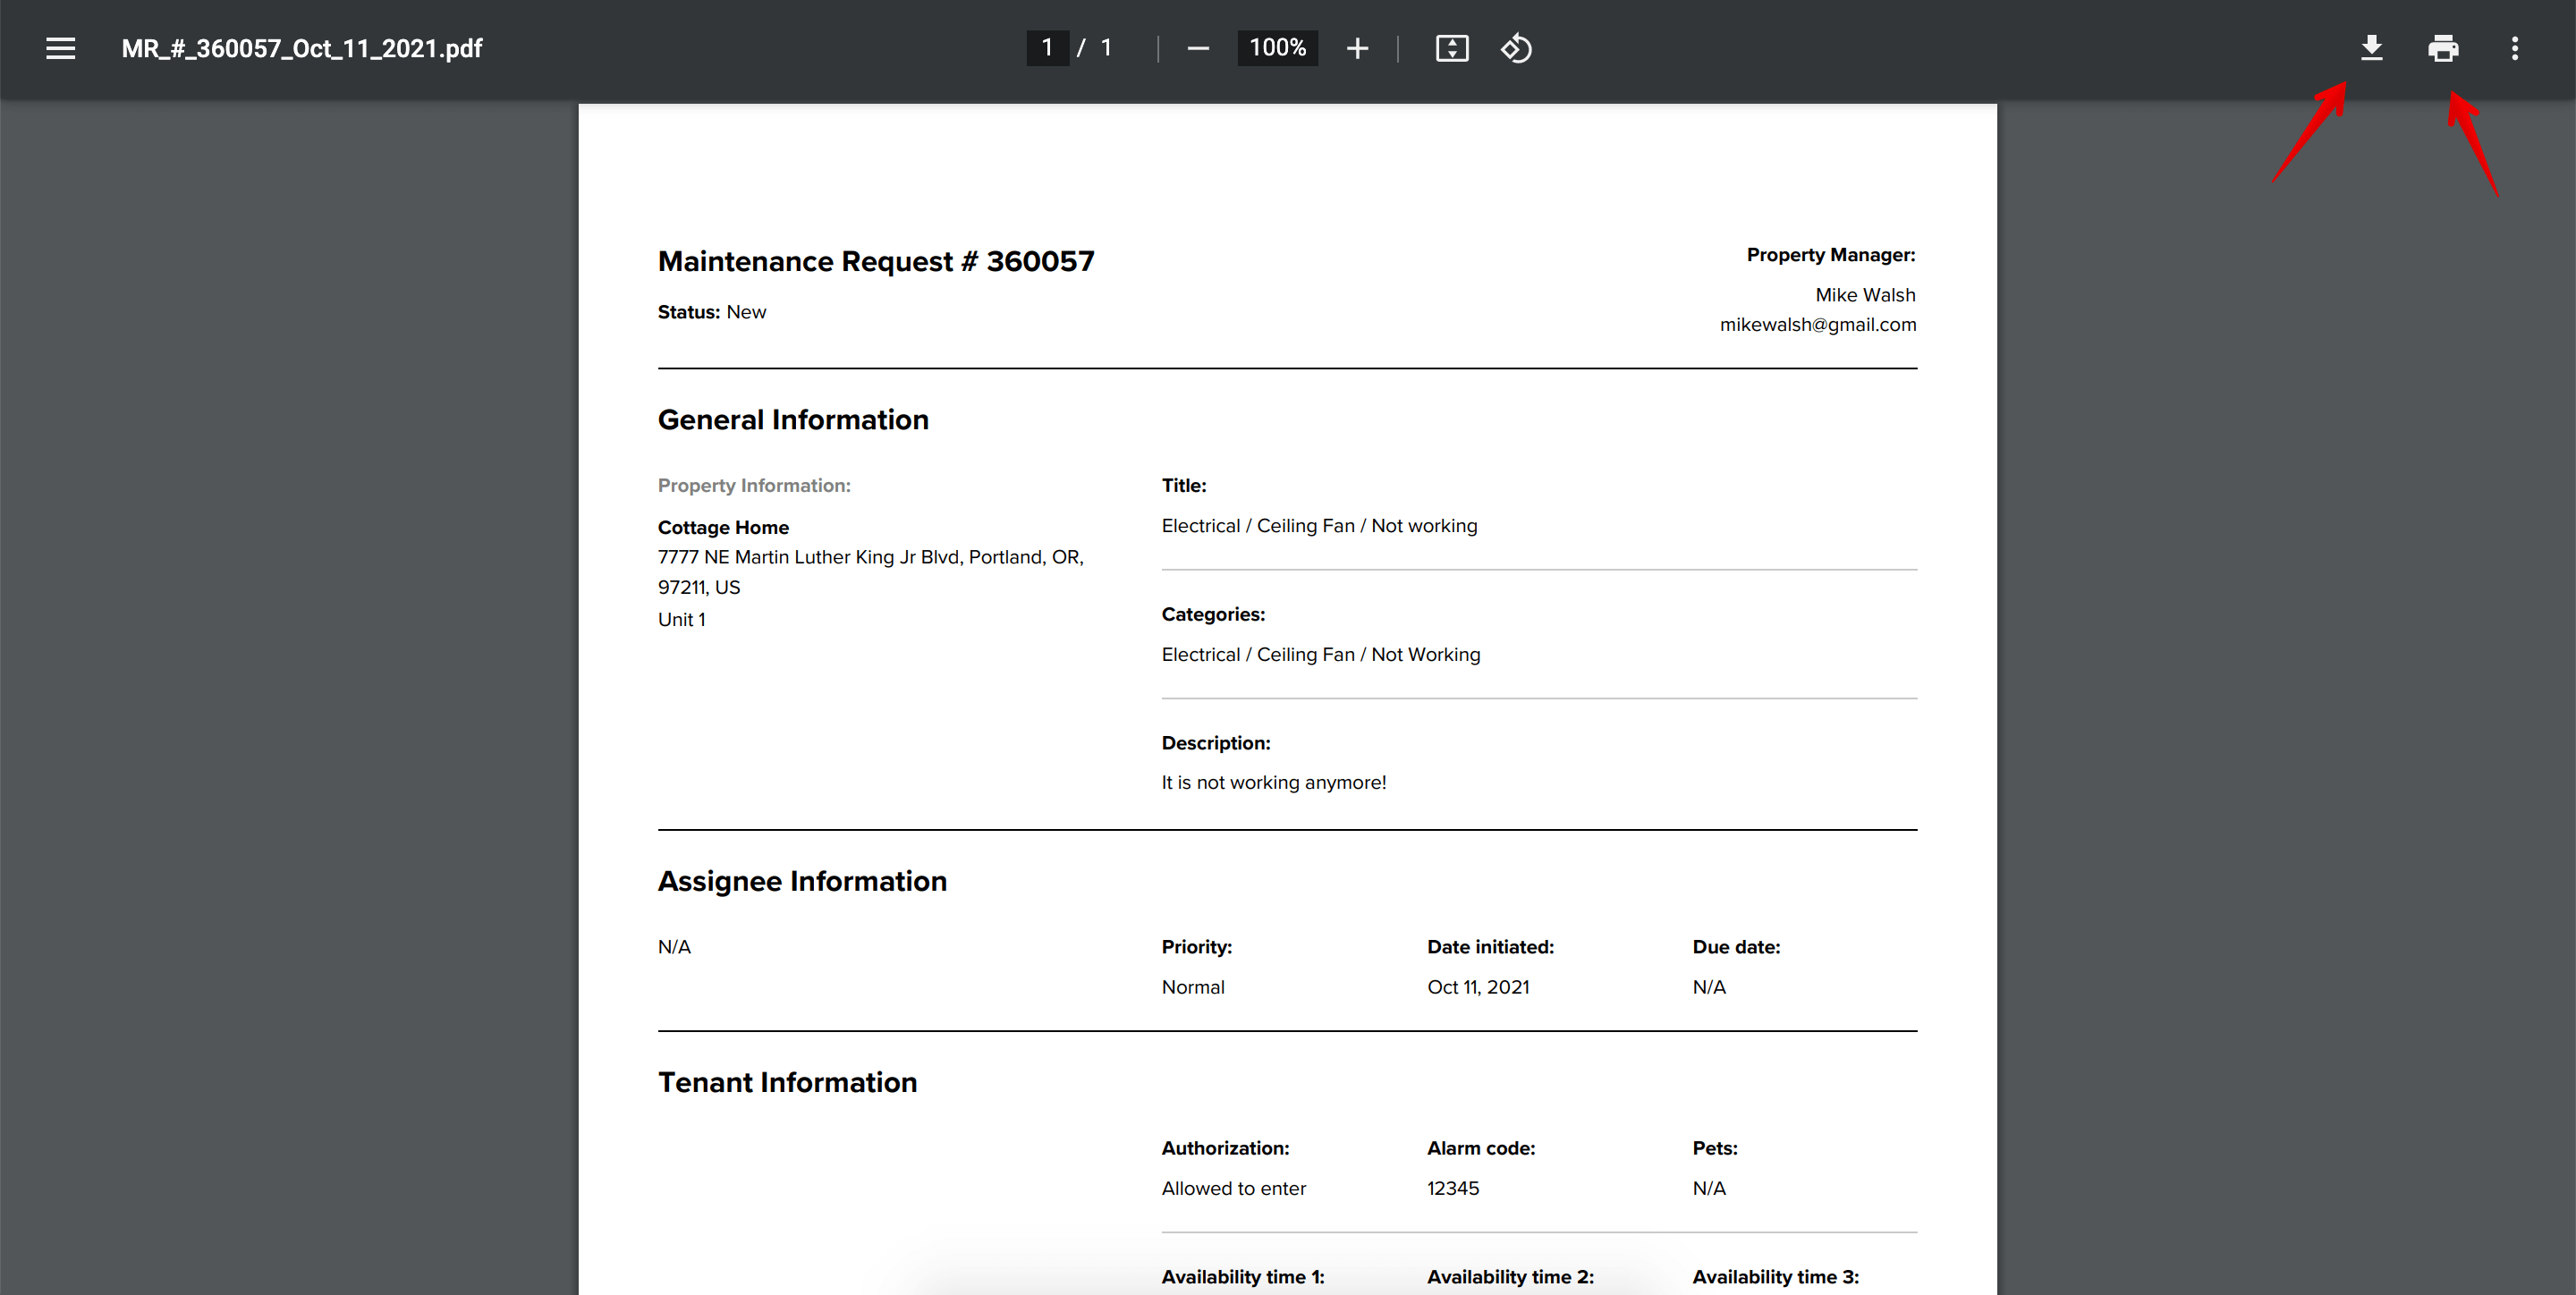The image size is (2576, 1295).
Task: Click the fit to page icon
Action: coord(1451,48)
